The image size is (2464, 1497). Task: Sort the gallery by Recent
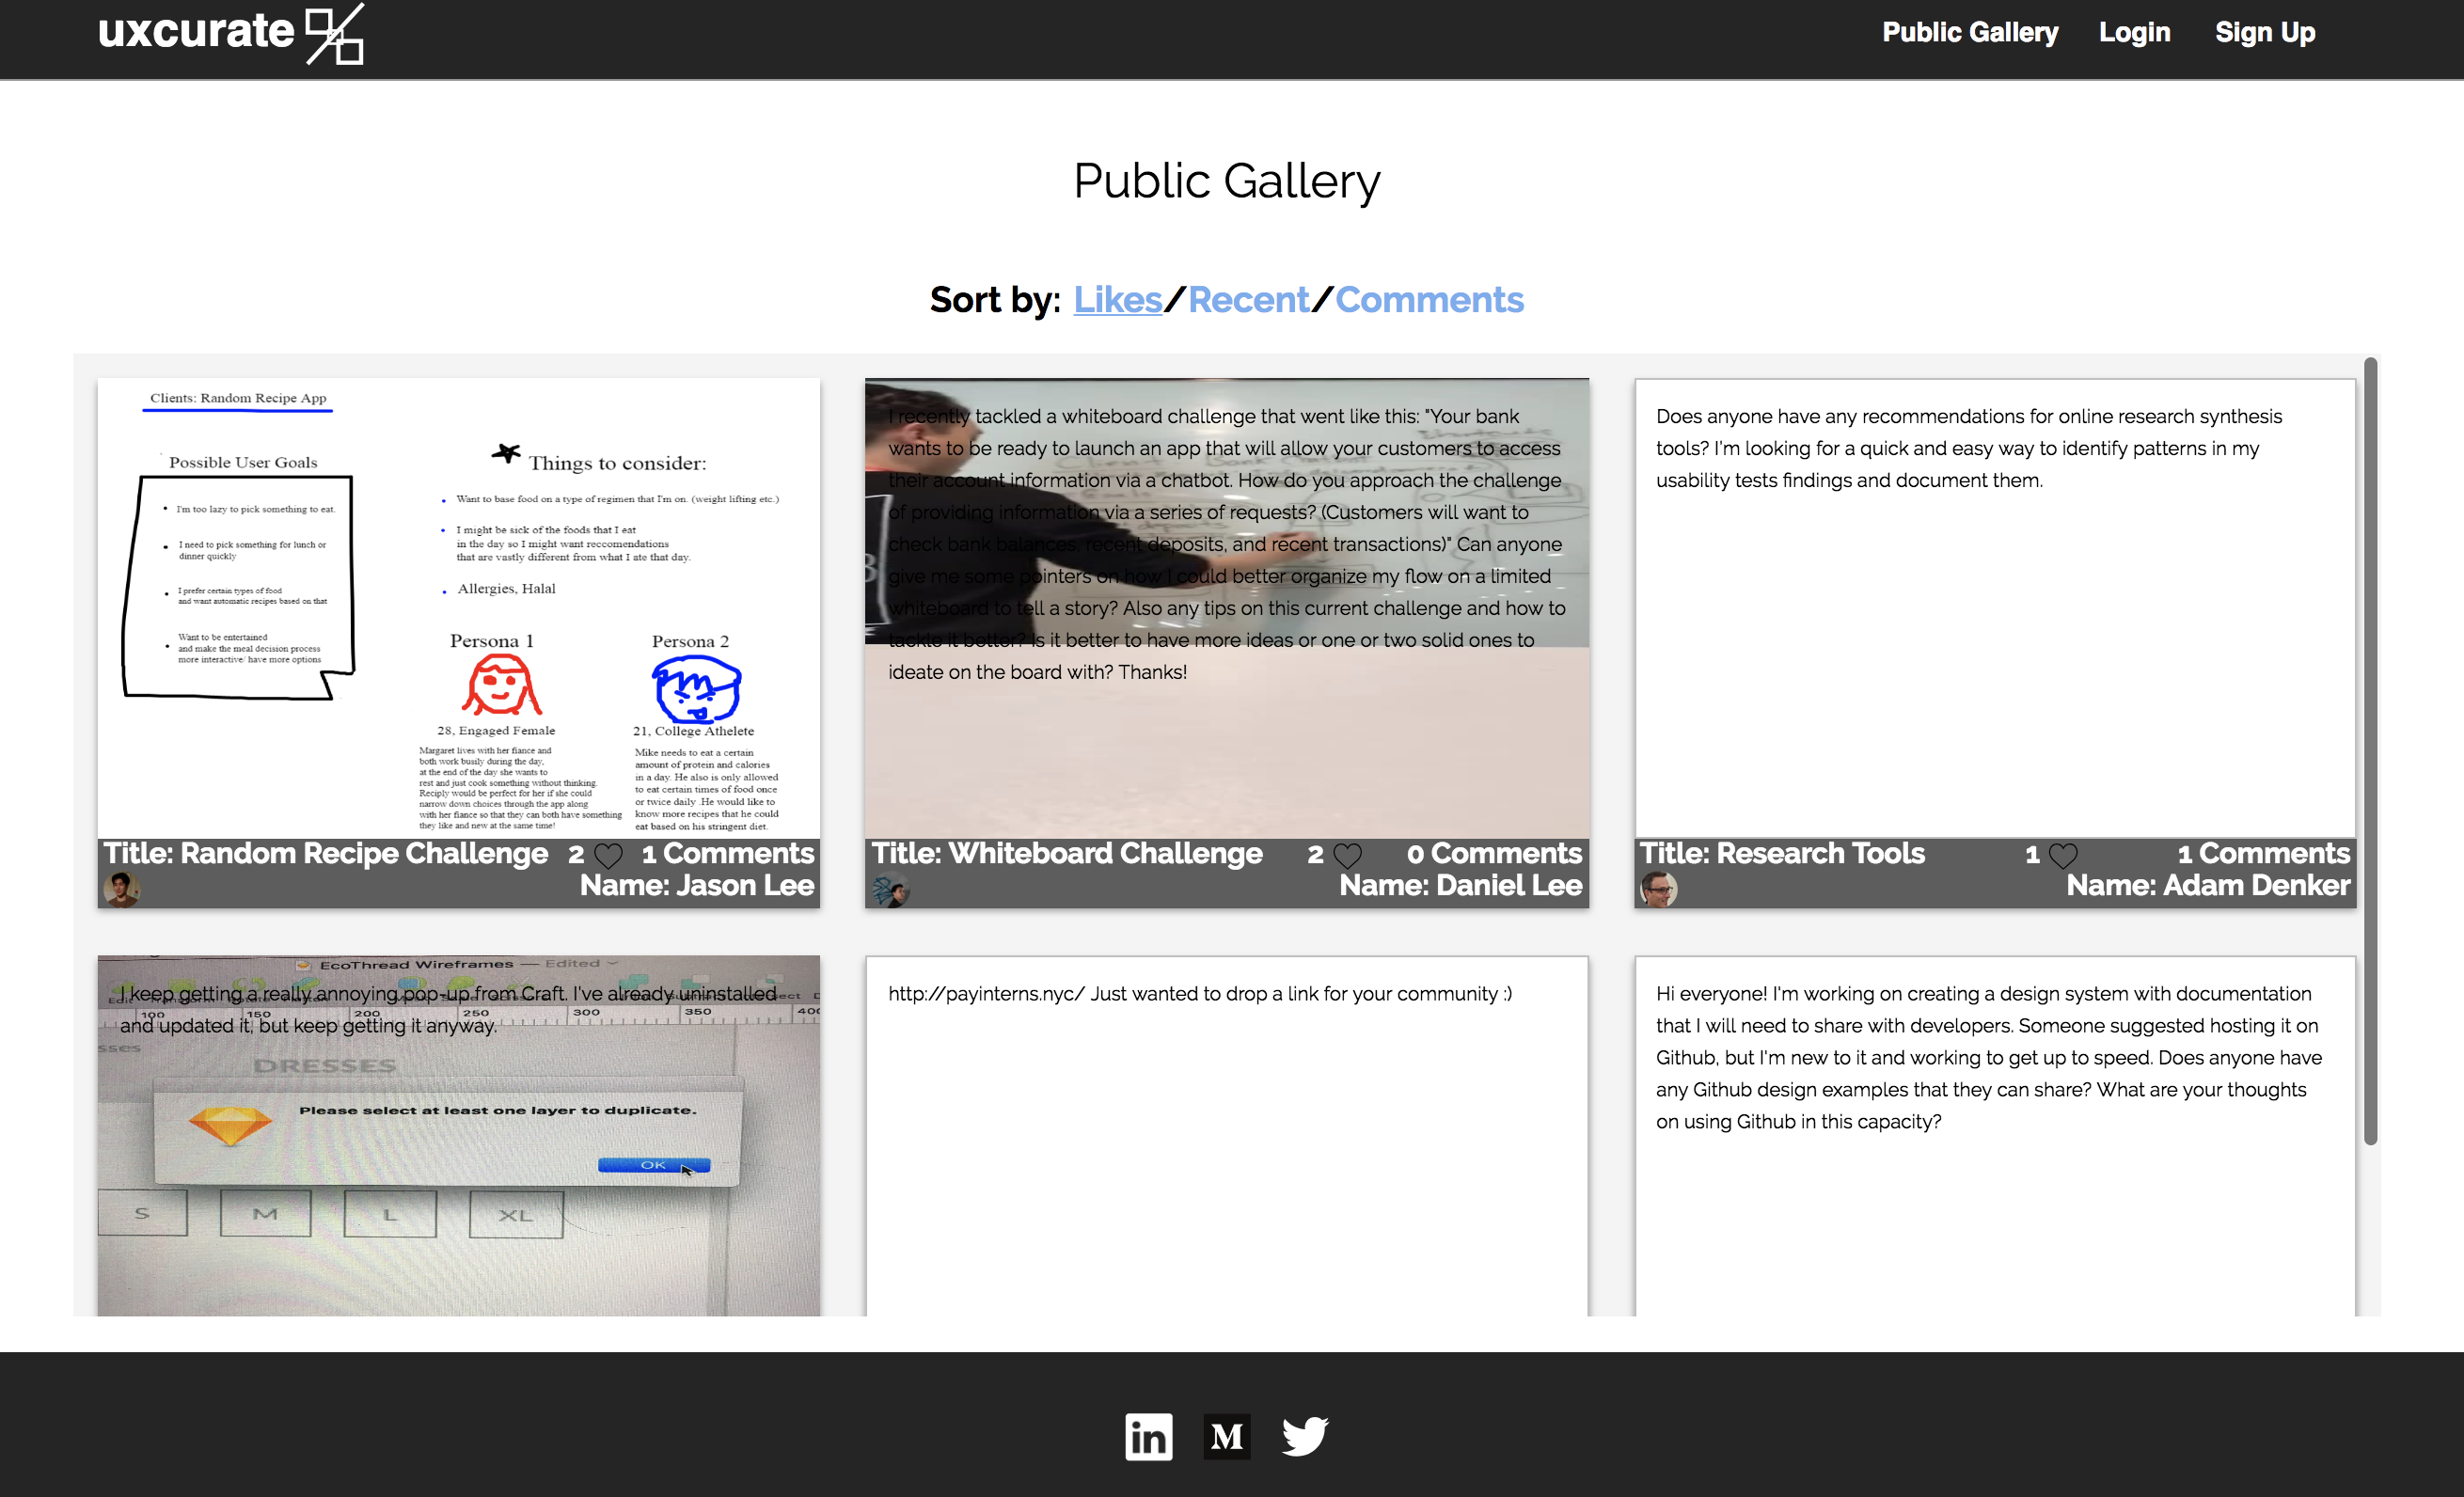1248,299
